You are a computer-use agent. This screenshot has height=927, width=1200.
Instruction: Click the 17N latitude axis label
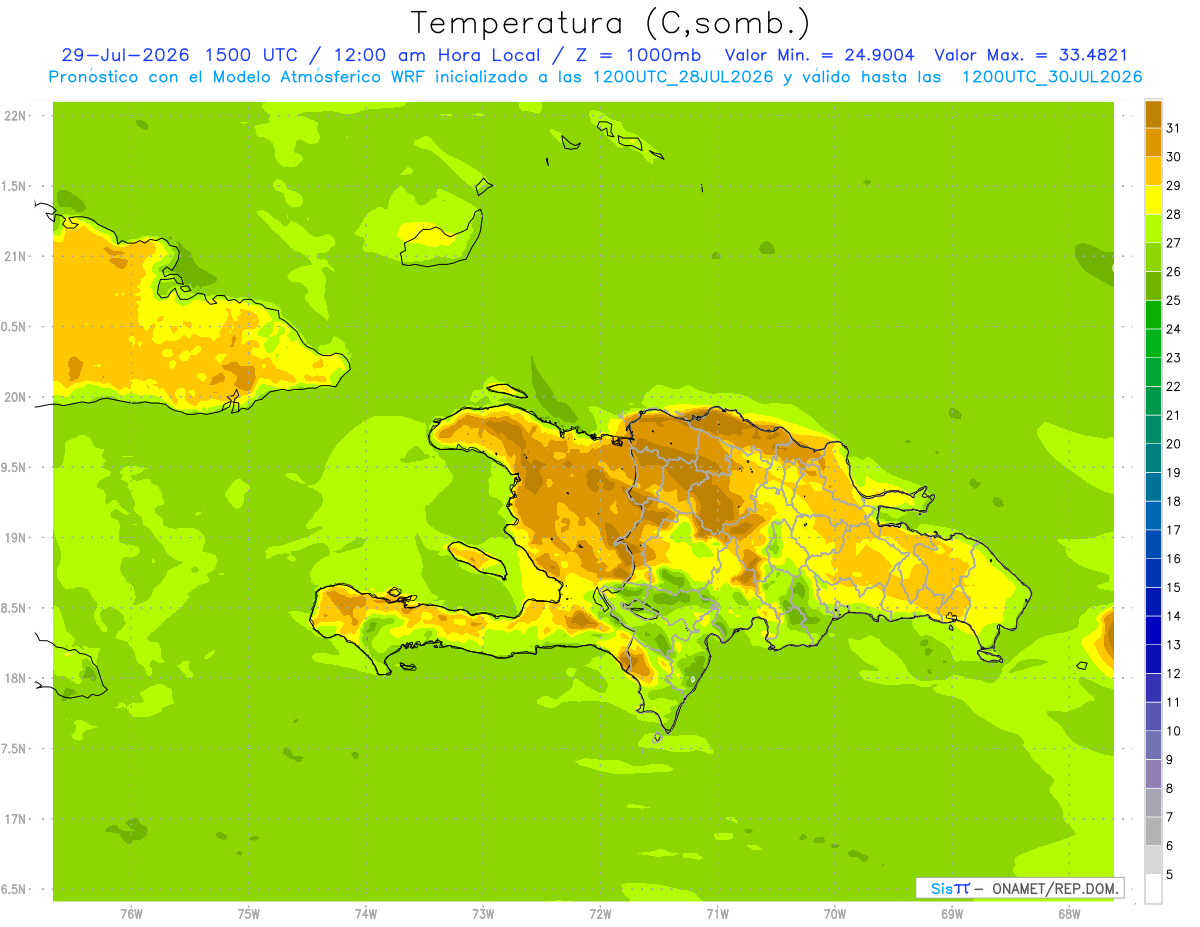point(14,819)
